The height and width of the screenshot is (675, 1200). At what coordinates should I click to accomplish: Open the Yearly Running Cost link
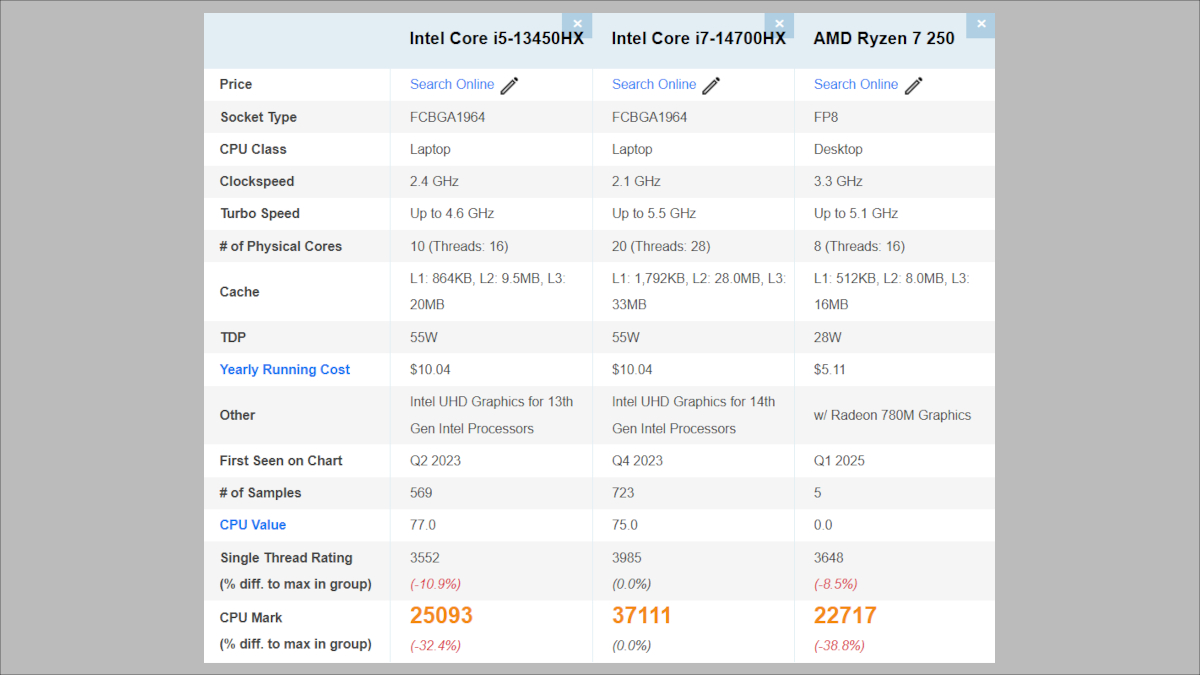(x=285, y=370)
